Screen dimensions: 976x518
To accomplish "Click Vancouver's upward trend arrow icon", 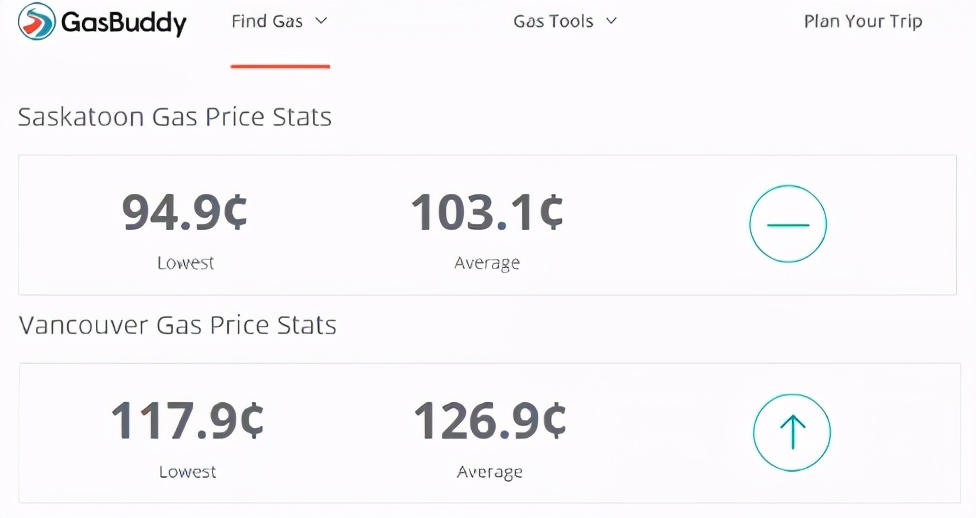I will click(792, 432).
